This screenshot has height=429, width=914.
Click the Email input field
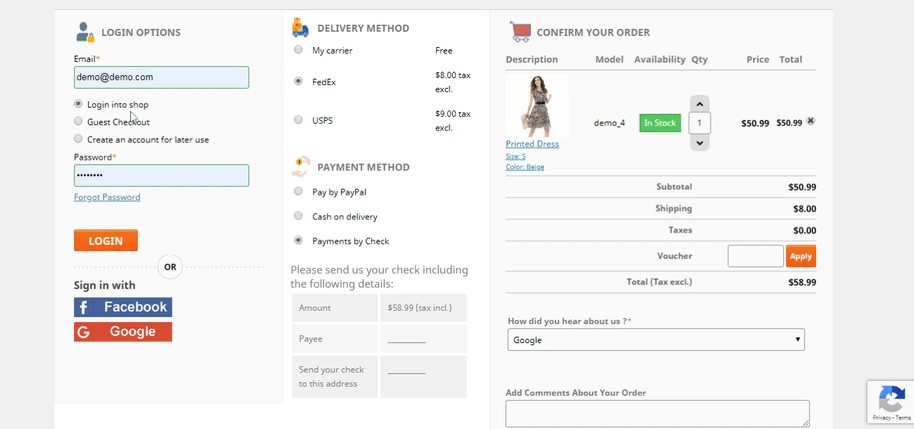click(161, 78)
